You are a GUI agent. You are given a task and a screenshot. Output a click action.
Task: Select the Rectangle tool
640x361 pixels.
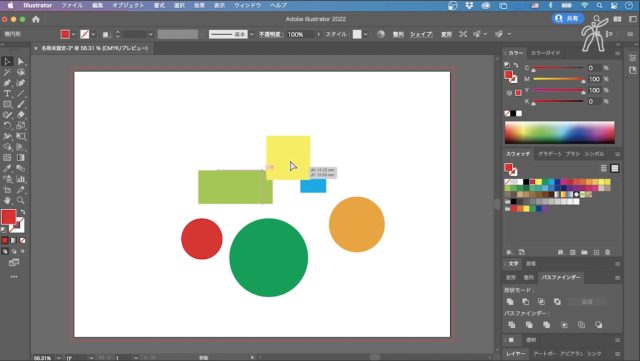tap(7, 104)
